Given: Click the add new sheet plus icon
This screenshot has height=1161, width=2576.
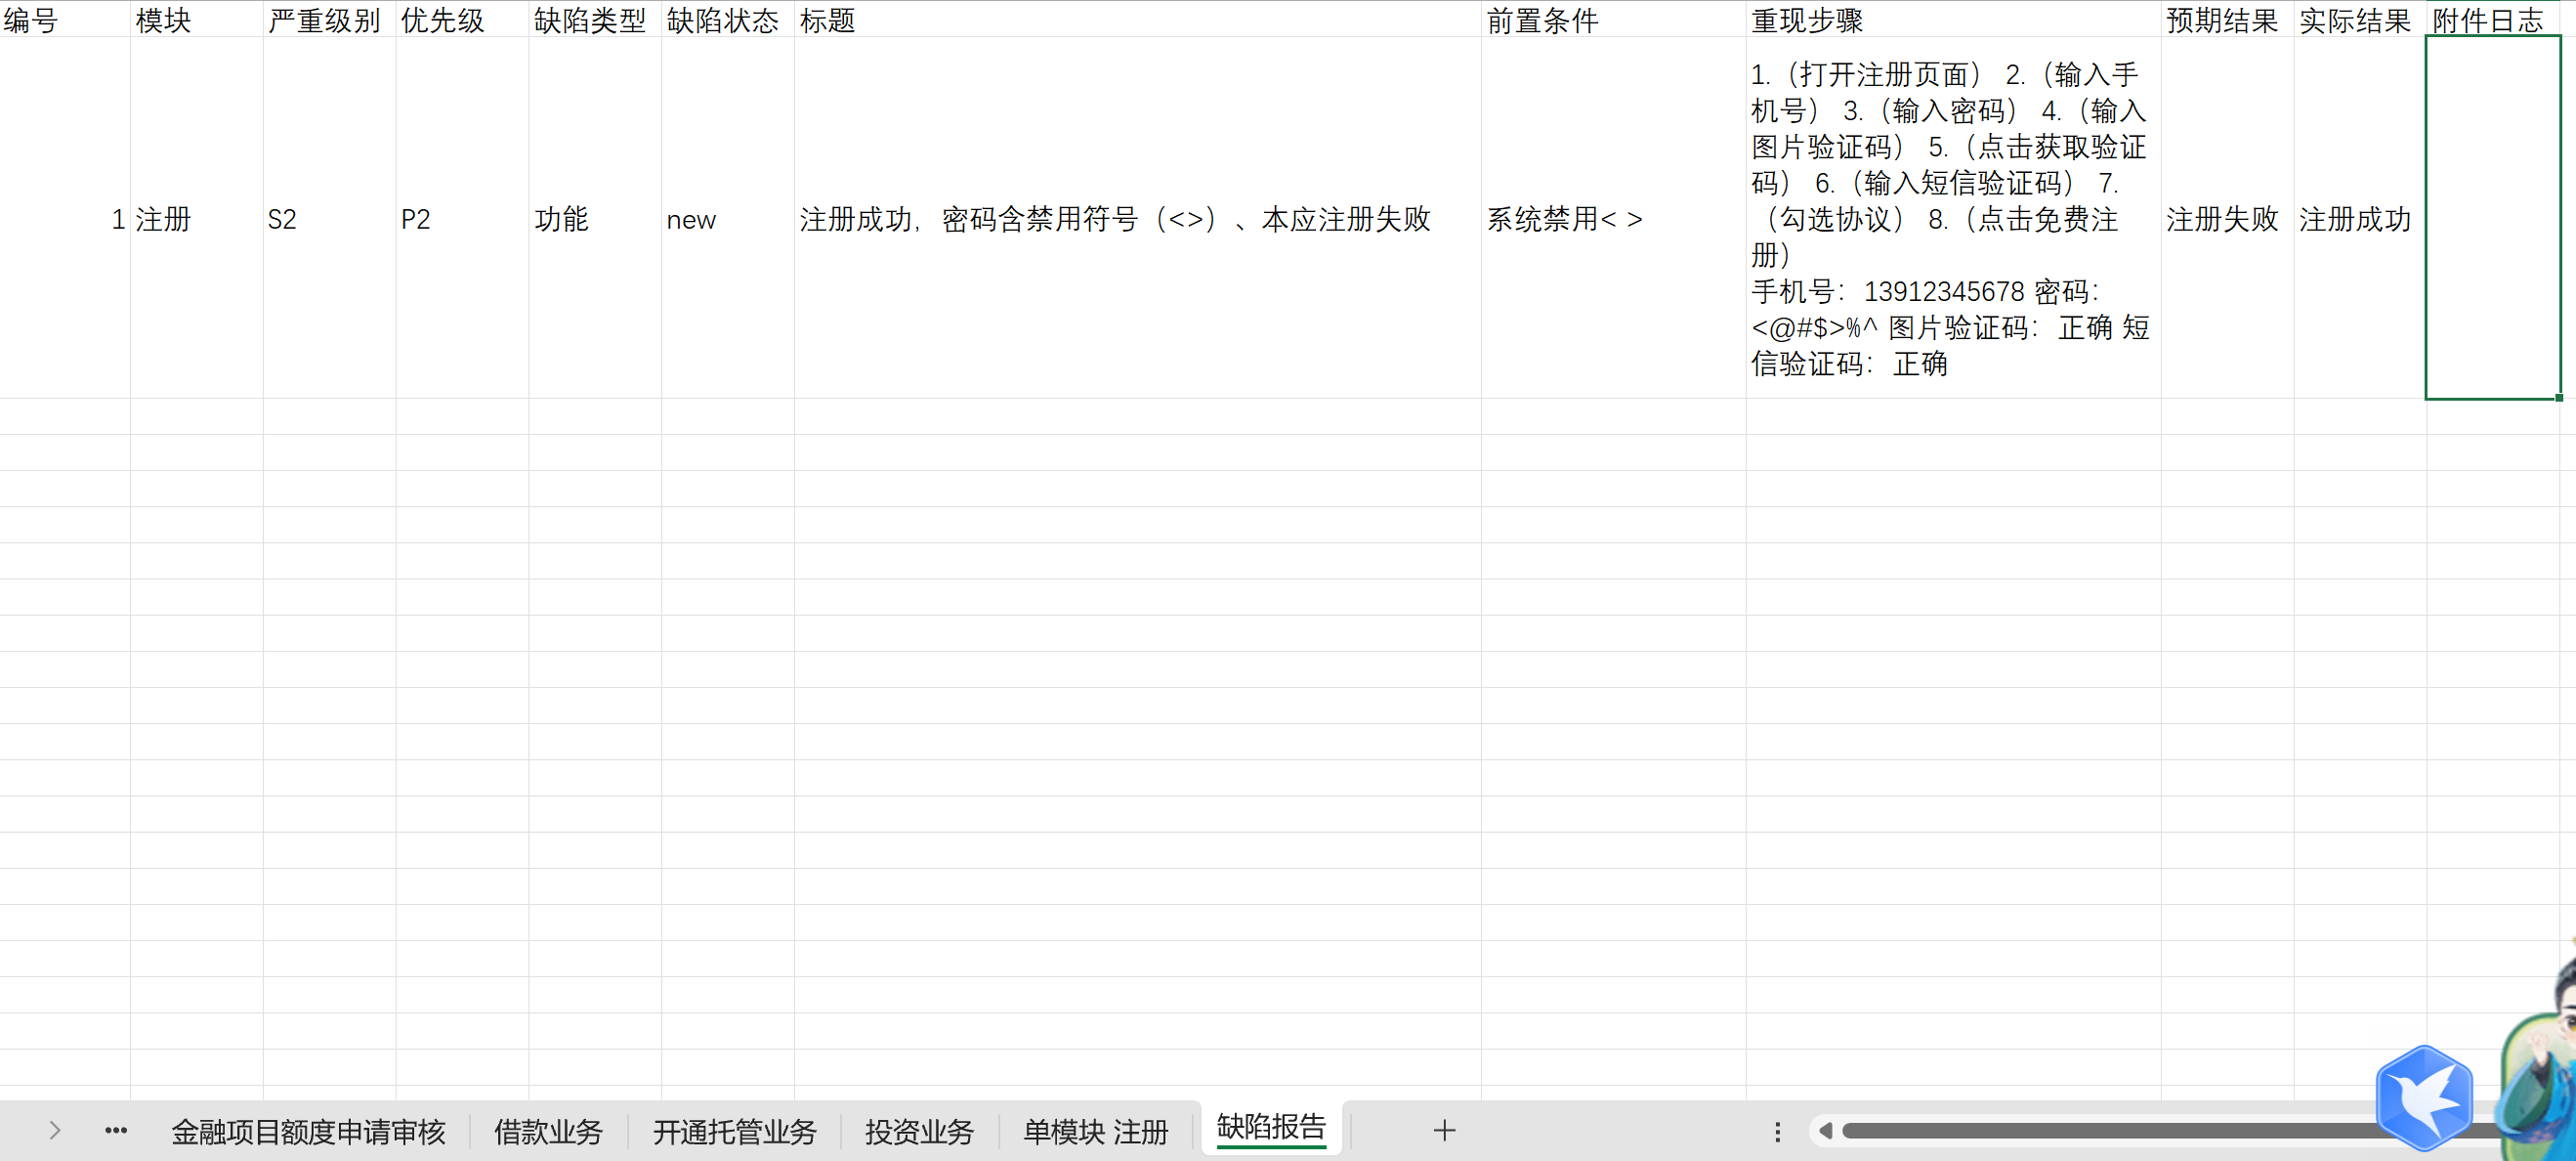Looking at the screenshot, I should (1444, 1131).
